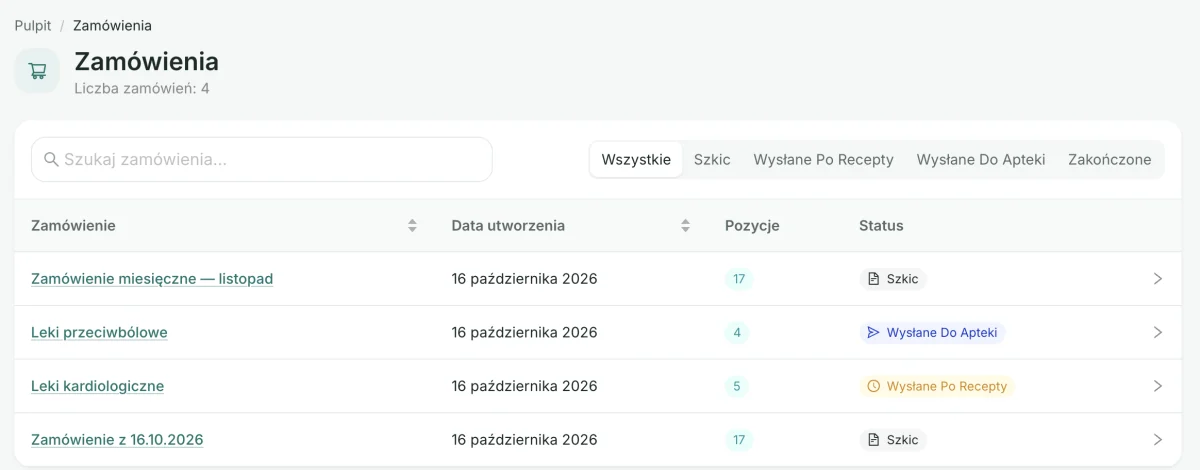This screenshot has height=470, width=1200.
Task: Click the Wysłane Do Apteki status badge
Action: 932,333
